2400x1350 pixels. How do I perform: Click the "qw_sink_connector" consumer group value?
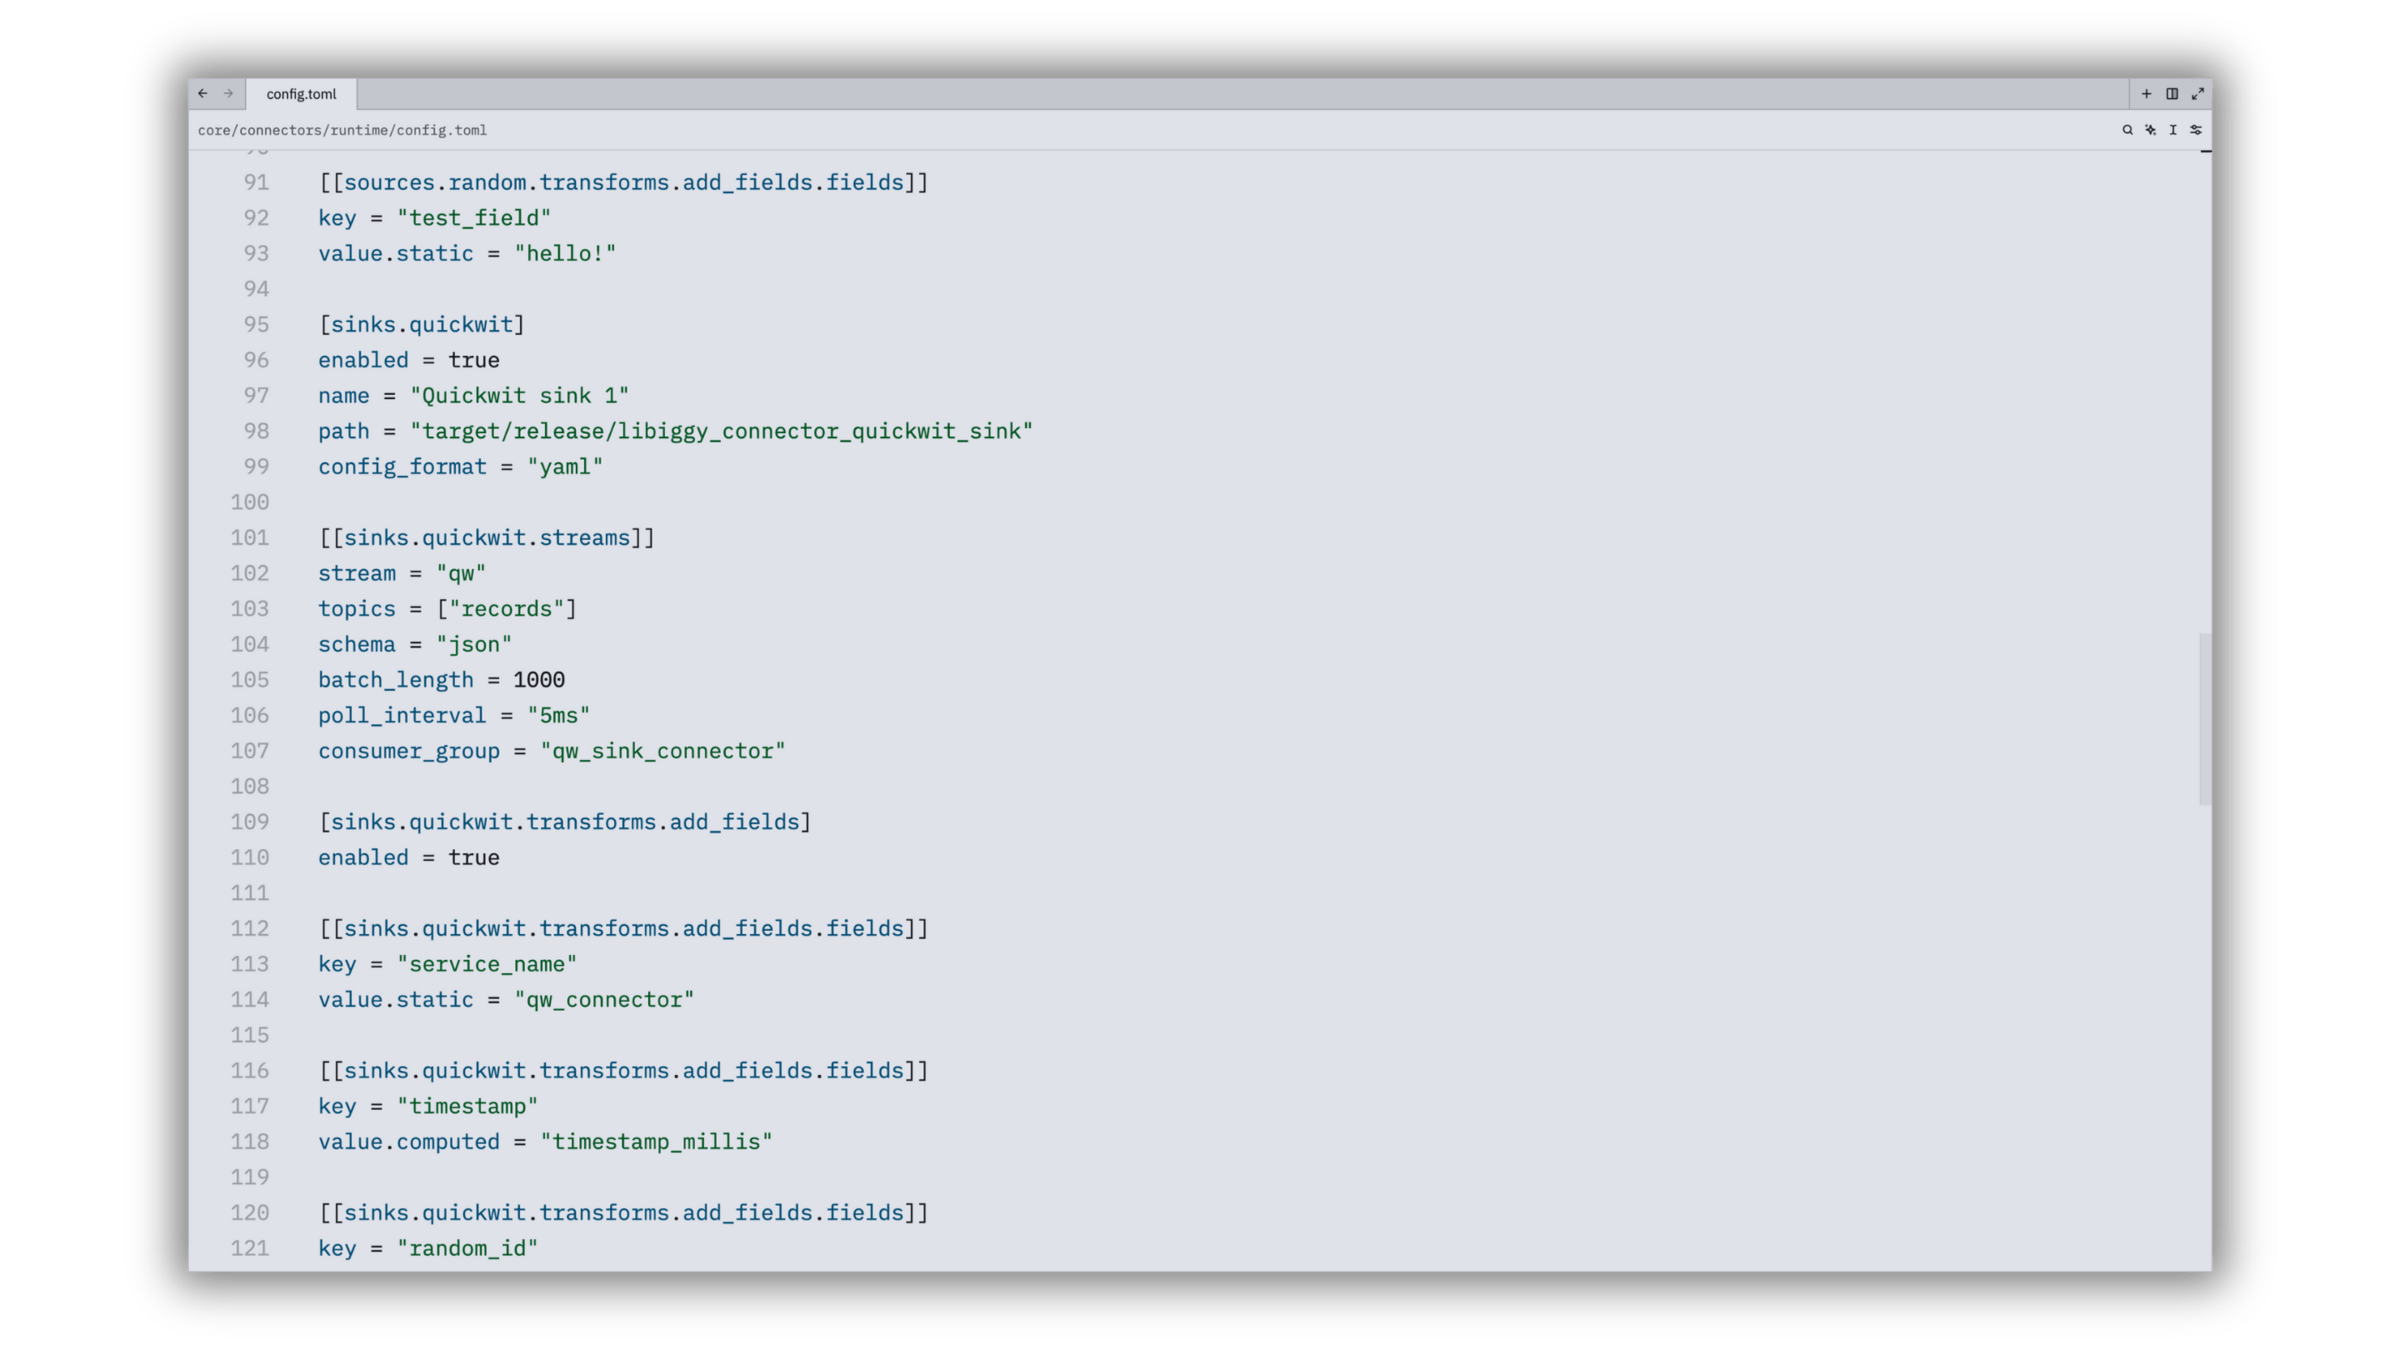coord(663,751)
